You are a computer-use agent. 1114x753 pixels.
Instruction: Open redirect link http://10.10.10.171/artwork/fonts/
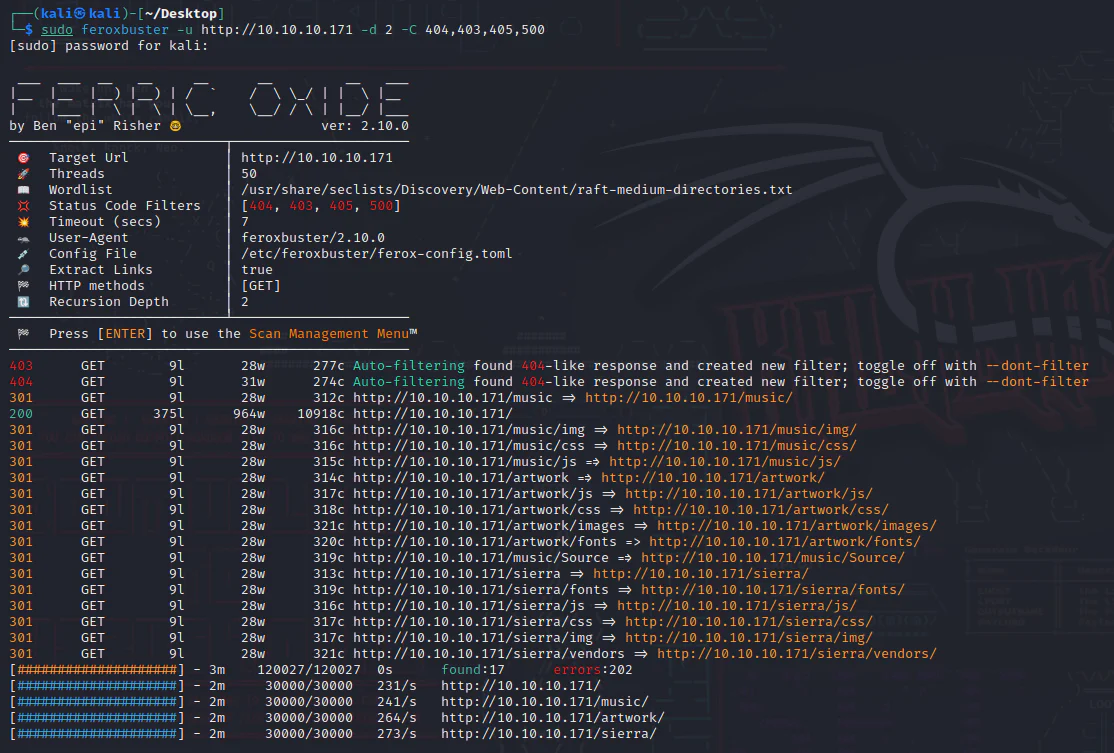click(x=785, y=541)
